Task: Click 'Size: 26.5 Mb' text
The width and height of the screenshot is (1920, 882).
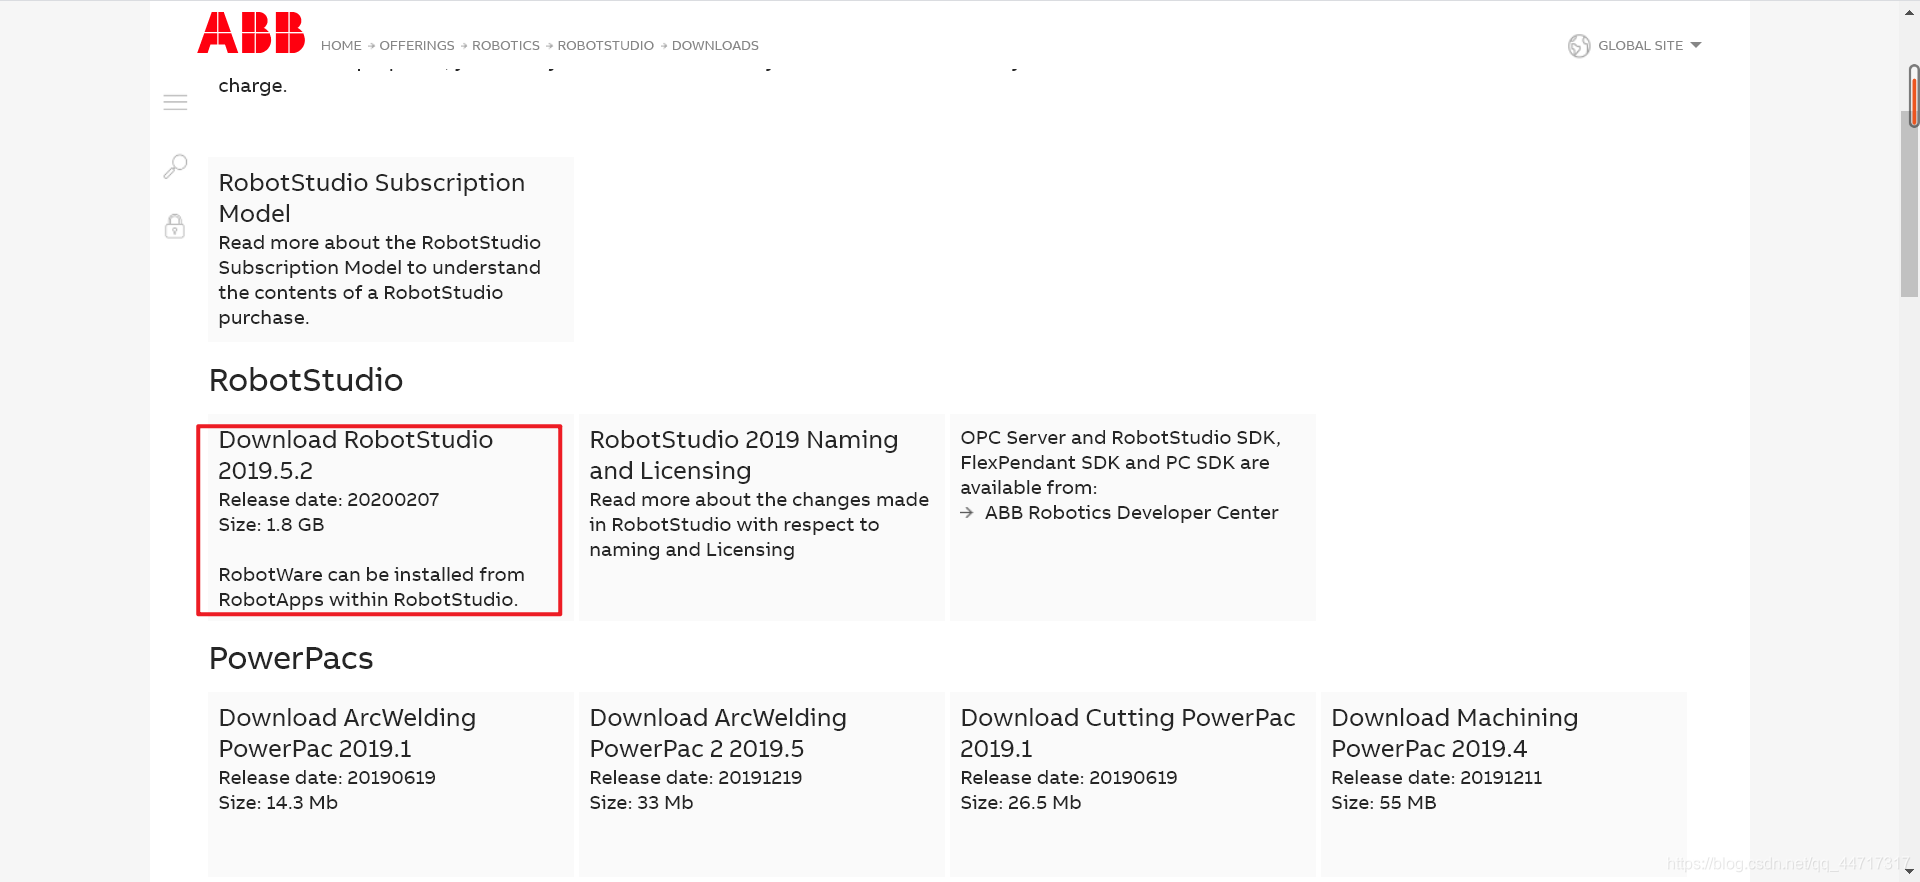Action: (x=1021, y=803)
